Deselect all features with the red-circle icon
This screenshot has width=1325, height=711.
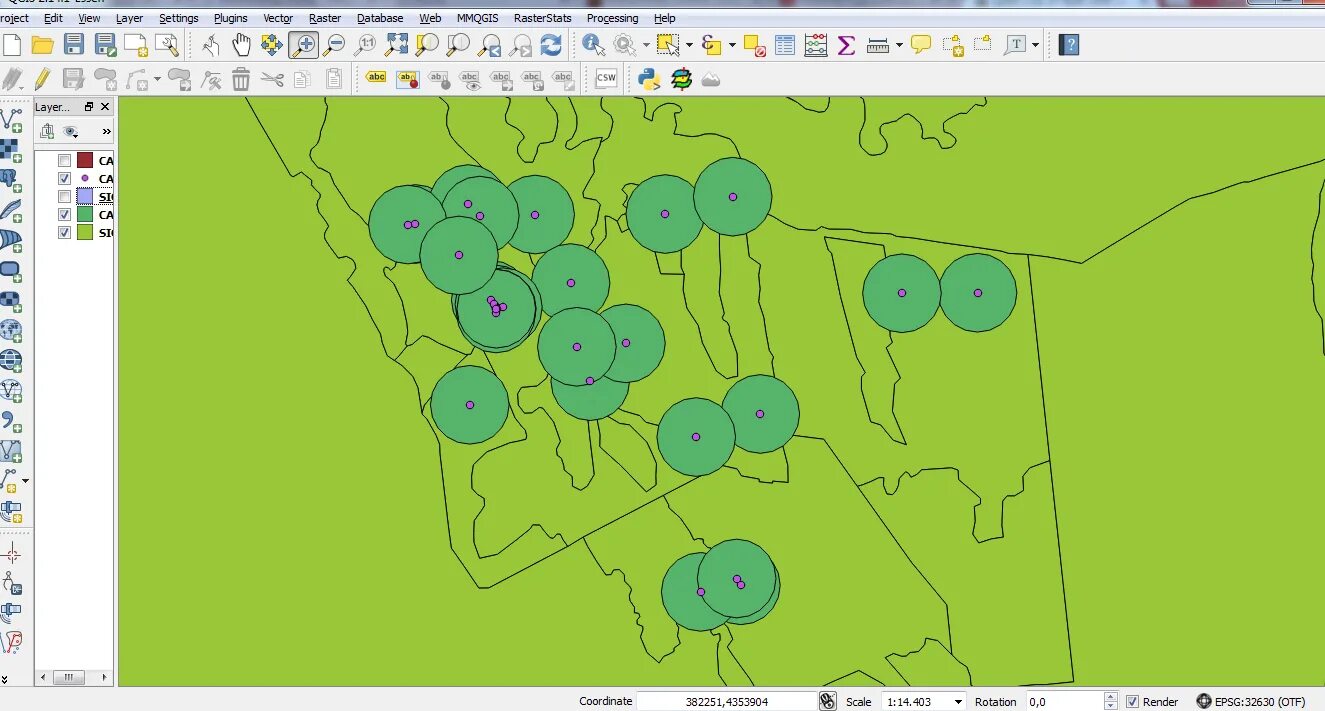point(754,45)
